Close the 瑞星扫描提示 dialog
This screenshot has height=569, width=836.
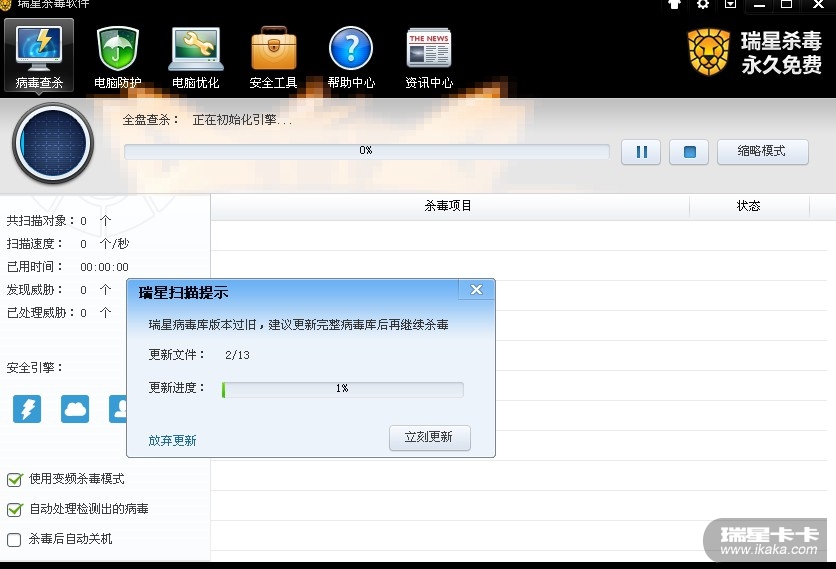476,290
